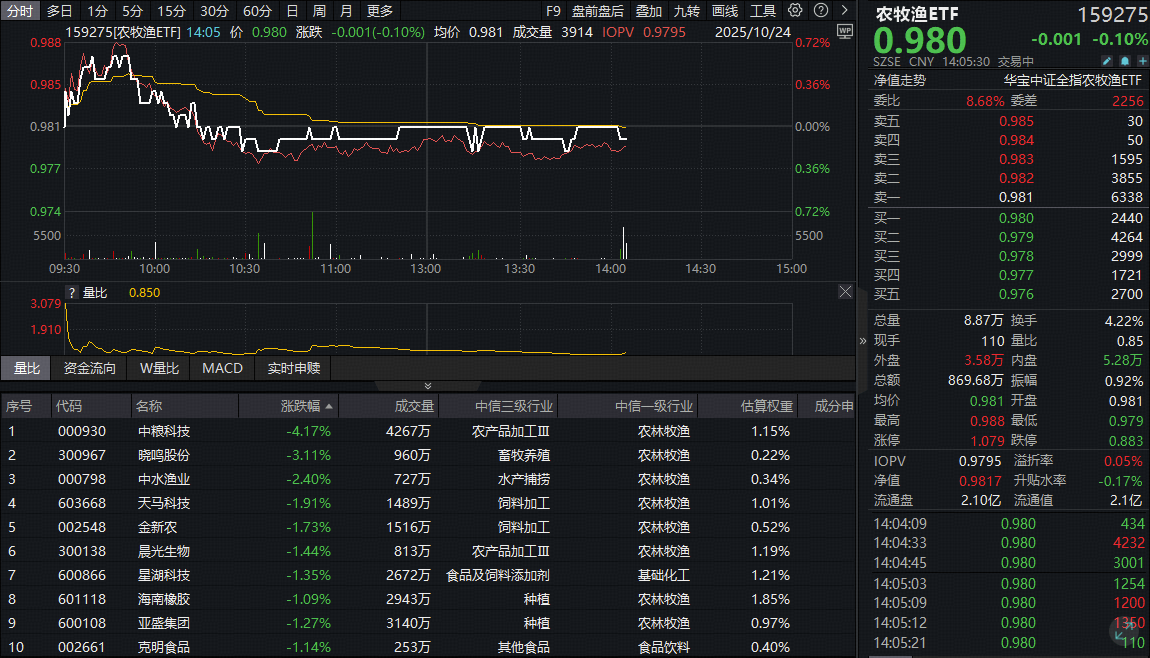
Task: Toggle the 九转 nine-turn indicator
Action: (x=687, y=10)
